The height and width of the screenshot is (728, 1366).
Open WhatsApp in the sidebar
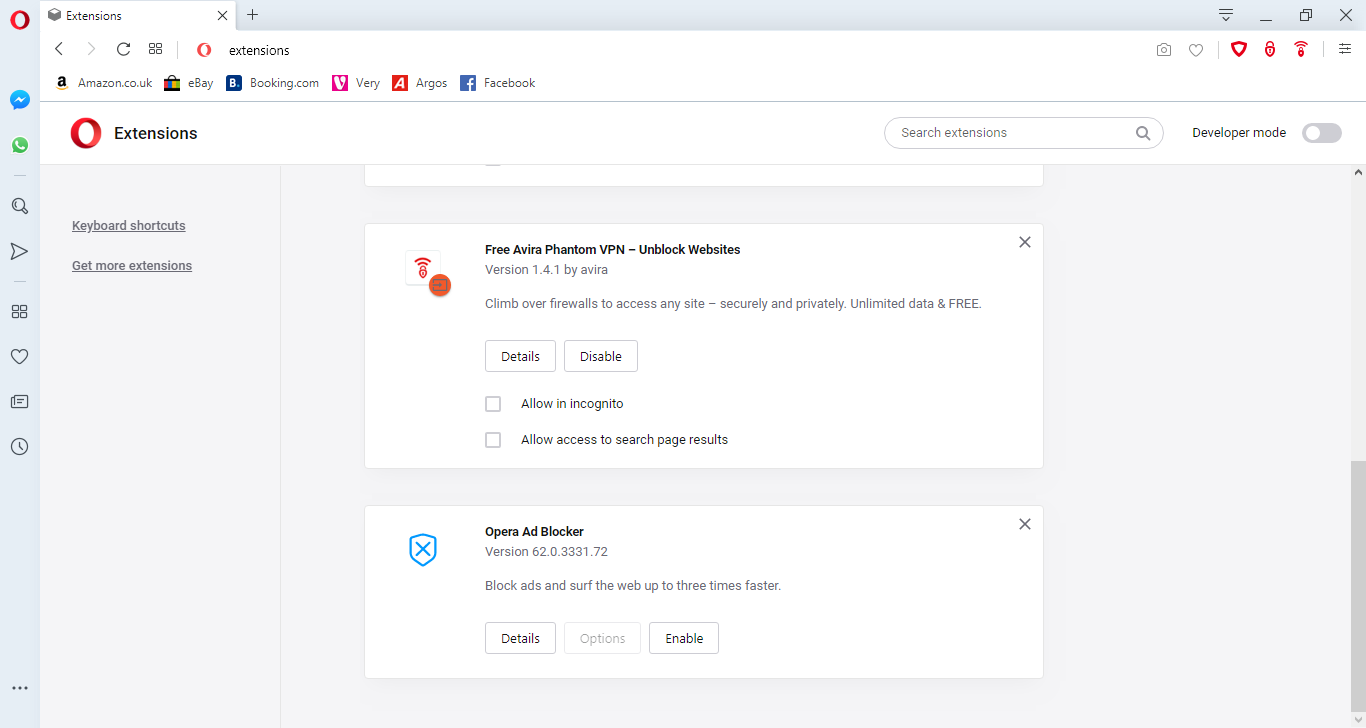(x=20, y=145)
